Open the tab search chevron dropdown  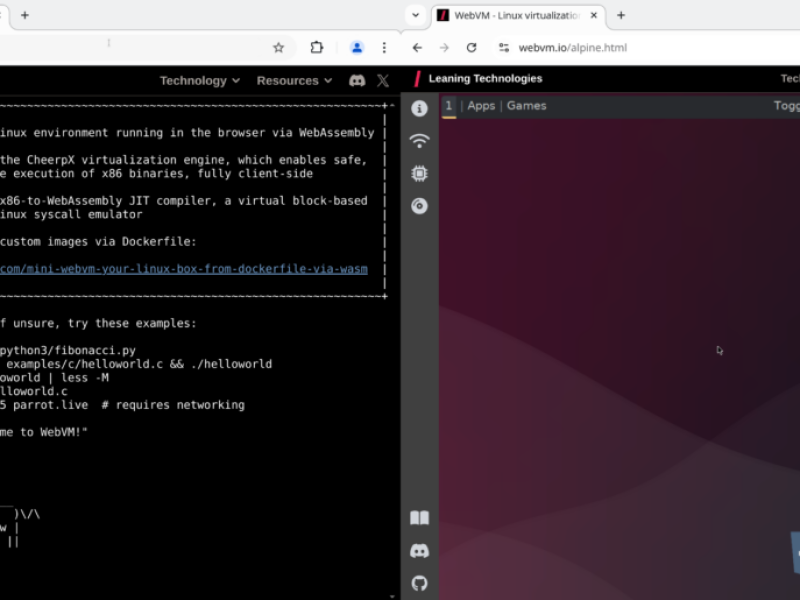coord(414,16)
